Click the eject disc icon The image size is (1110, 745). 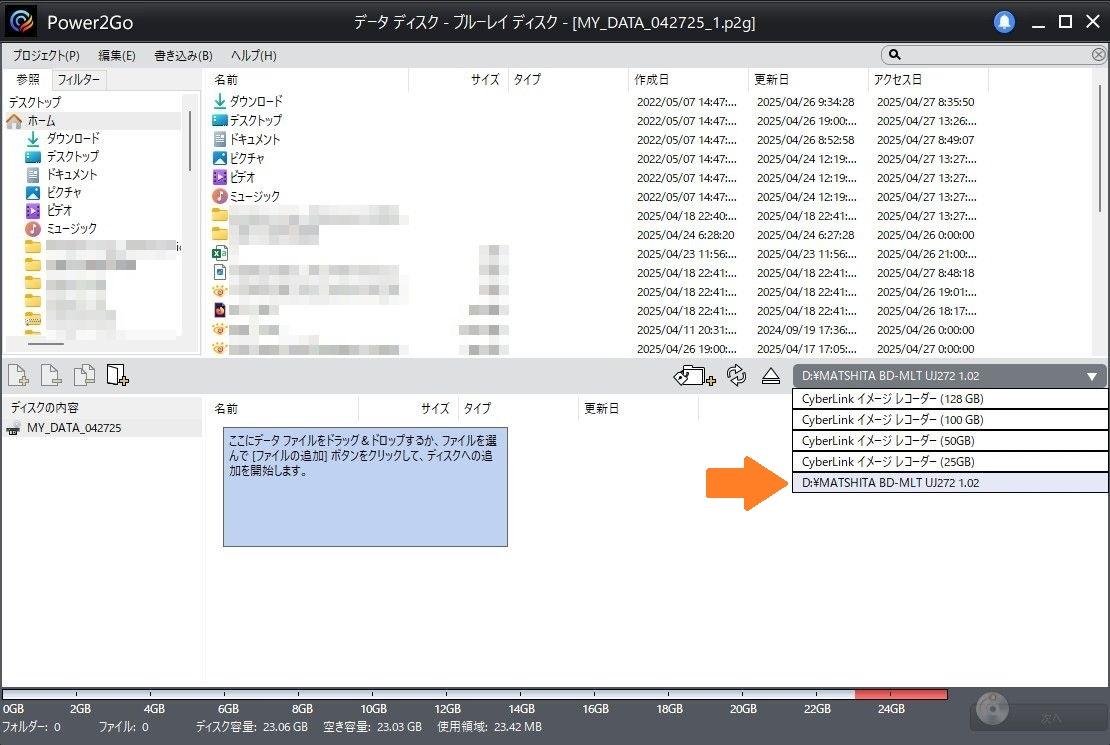click(x=771, y=376)
